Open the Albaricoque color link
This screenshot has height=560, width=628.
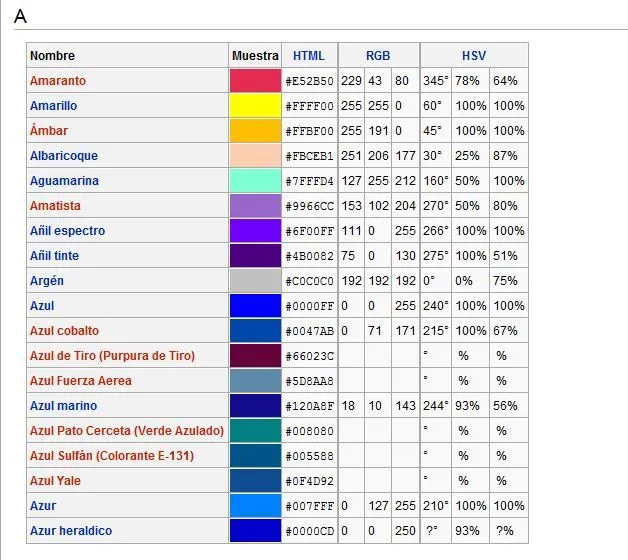click(64, 156)
